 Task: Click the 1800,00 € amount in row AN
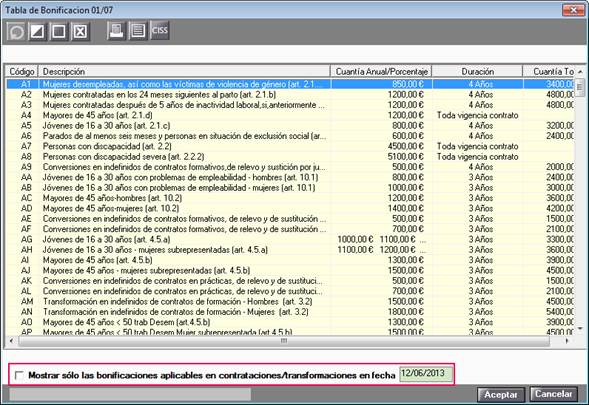pyautogui.click(x=405, y=311)
